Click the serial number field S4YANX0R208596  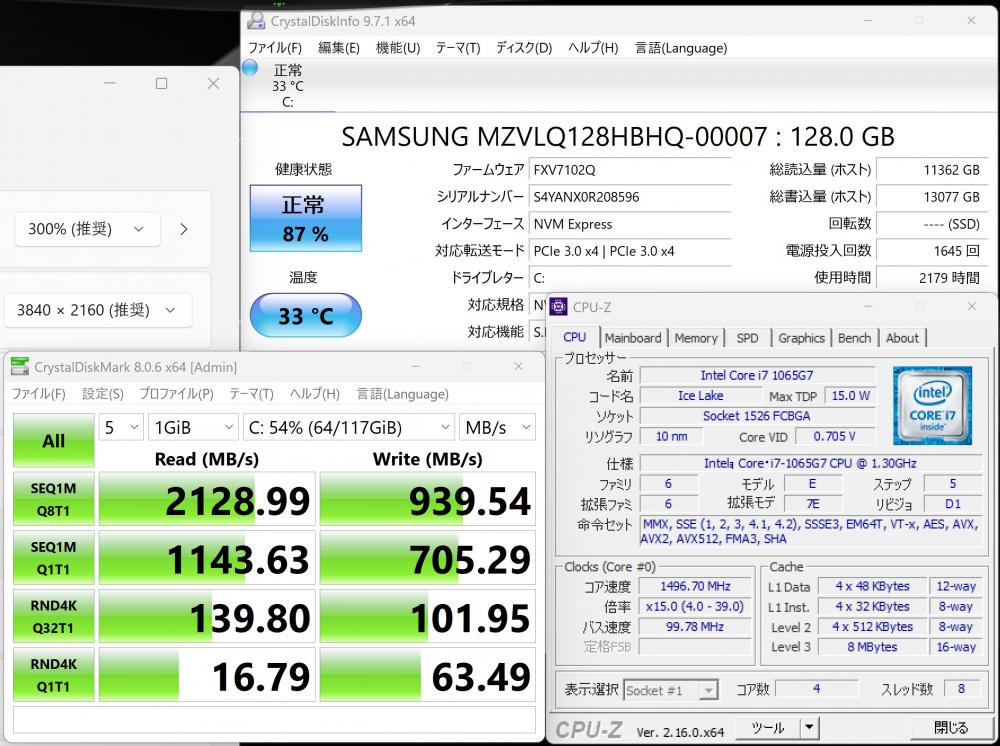(630, 197)
